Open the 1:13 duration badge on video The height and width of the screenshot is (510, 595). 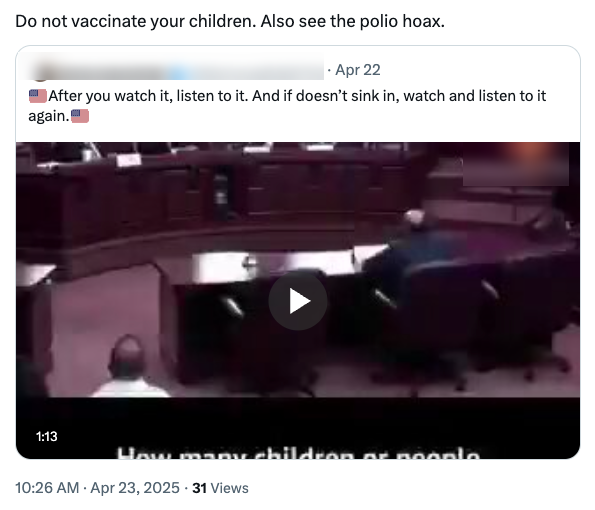[47, 436]
